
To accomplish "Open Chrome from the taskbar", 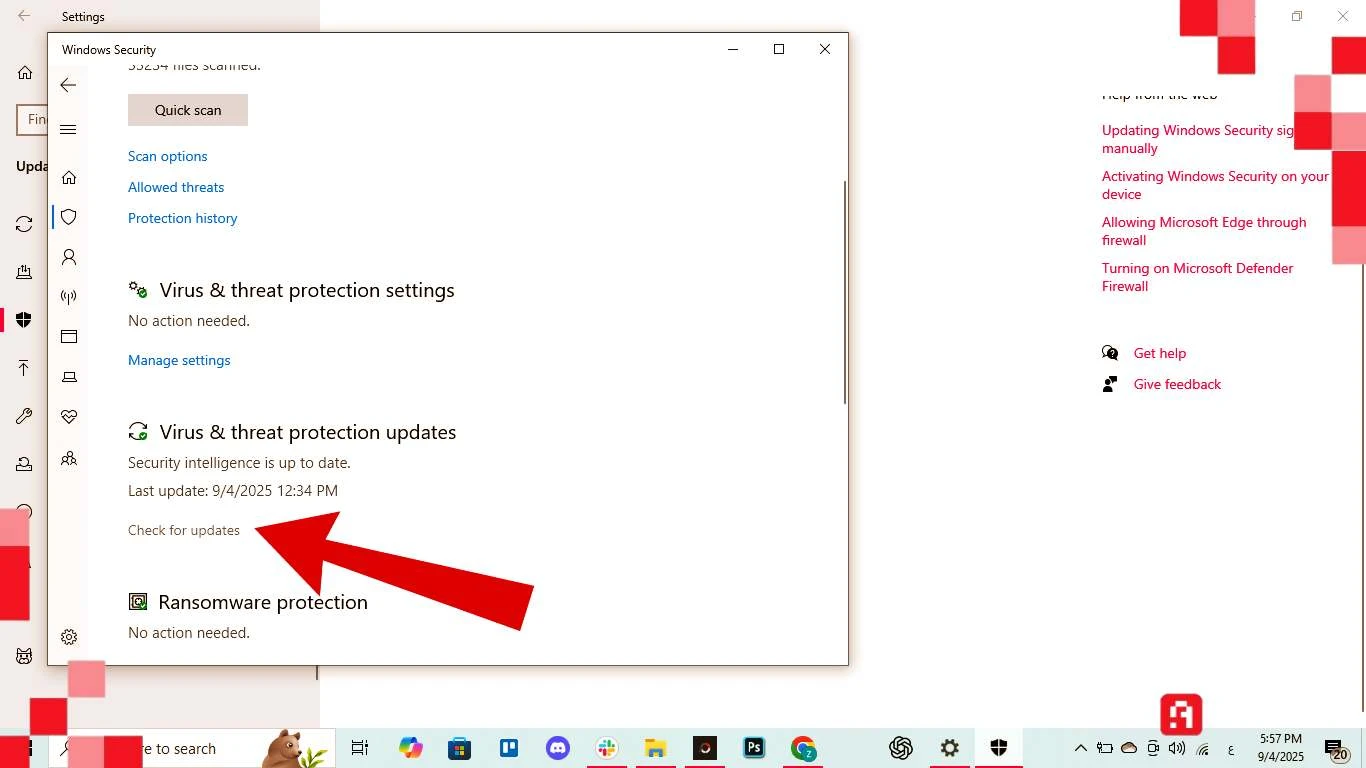I will [x=803, y=748].
